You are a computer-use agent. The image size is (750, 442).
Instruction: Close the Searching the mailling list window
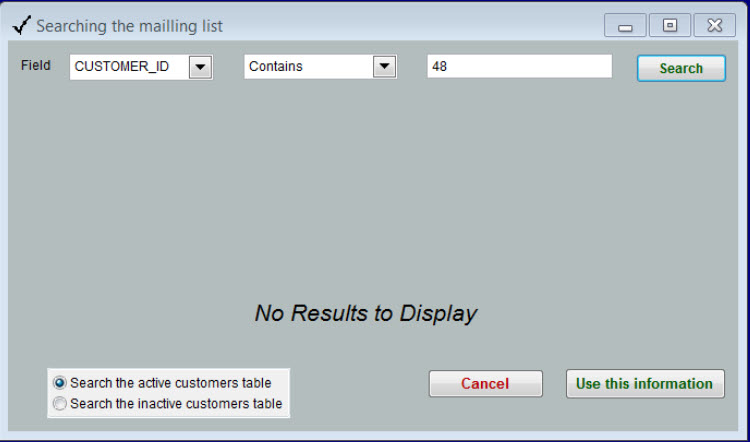pyautogui.click(x=715, y=25)
